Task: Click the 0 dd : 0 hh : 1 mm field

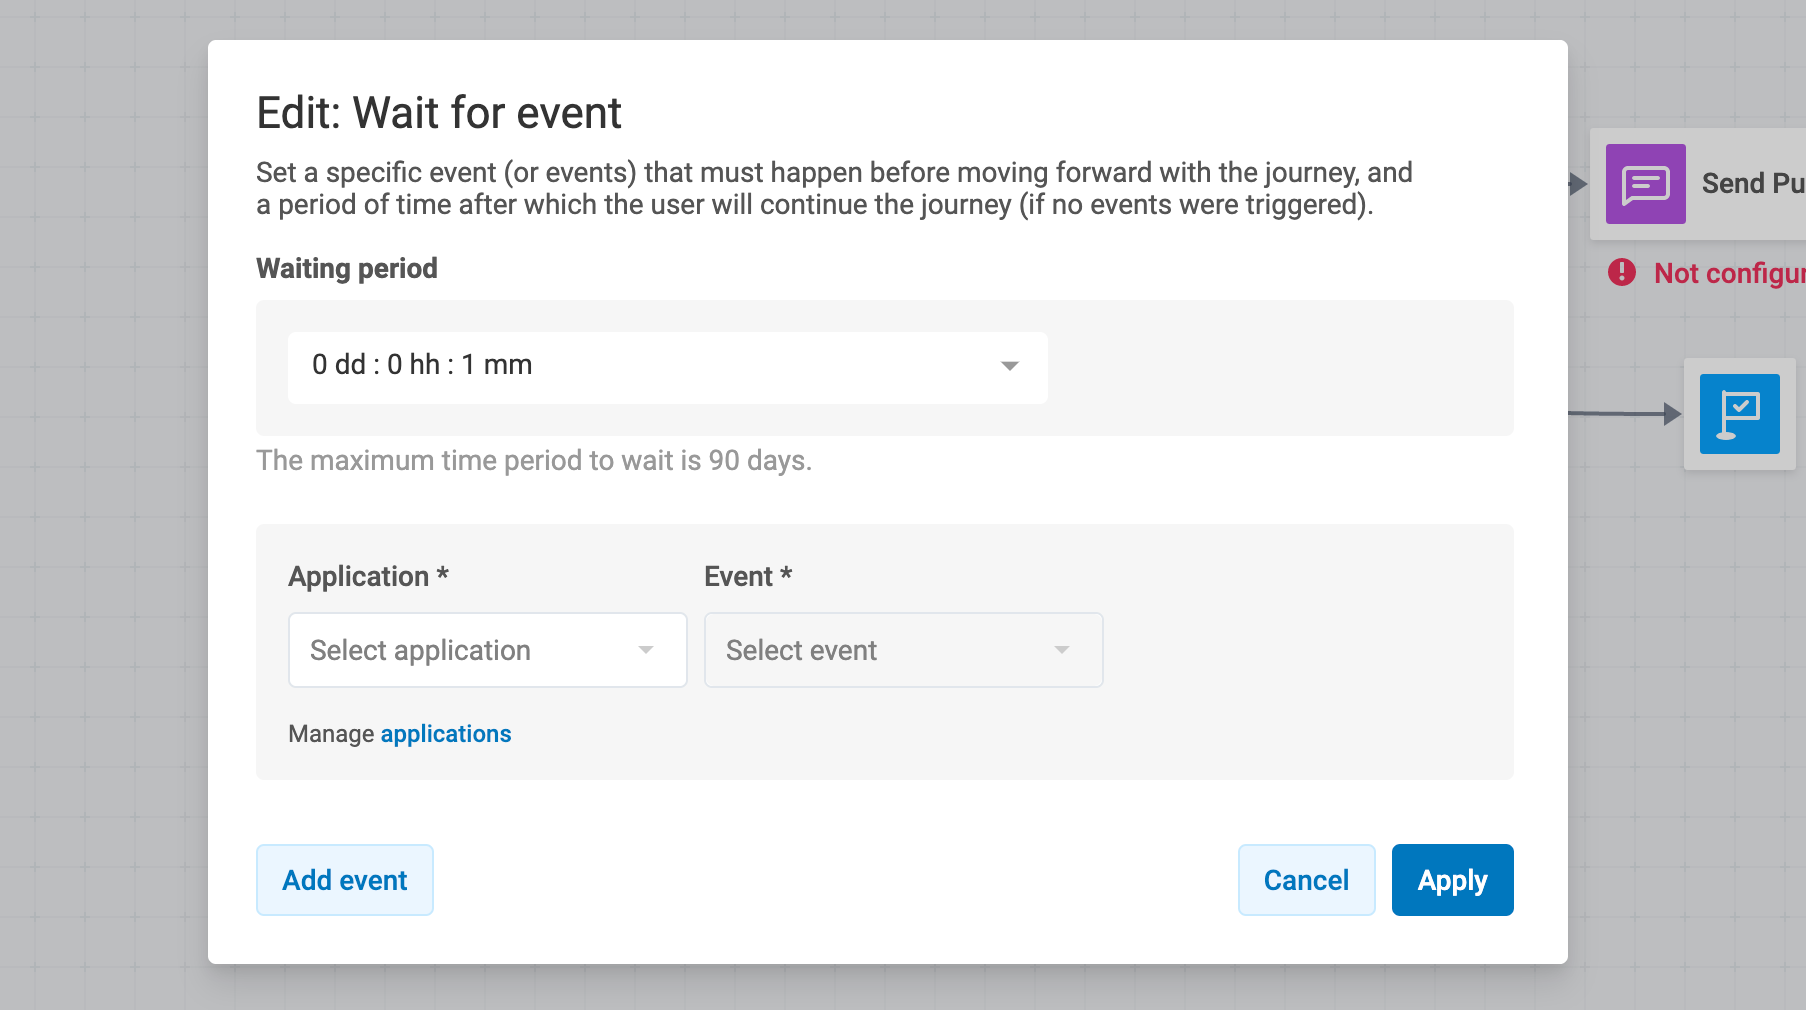Action: click(668, 368)
